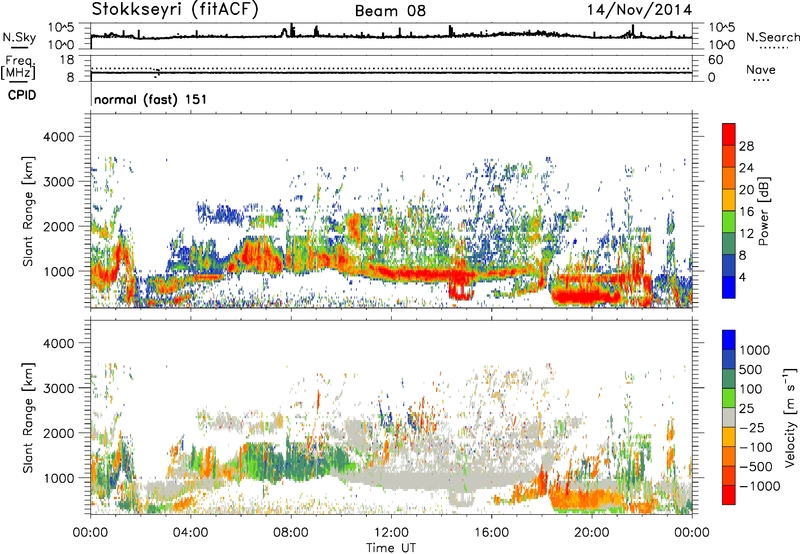Image resolution: width=800 pixels, height=554 pixels.
Task: Click the "Power [dB]" colorbar title
Action: 763,211
